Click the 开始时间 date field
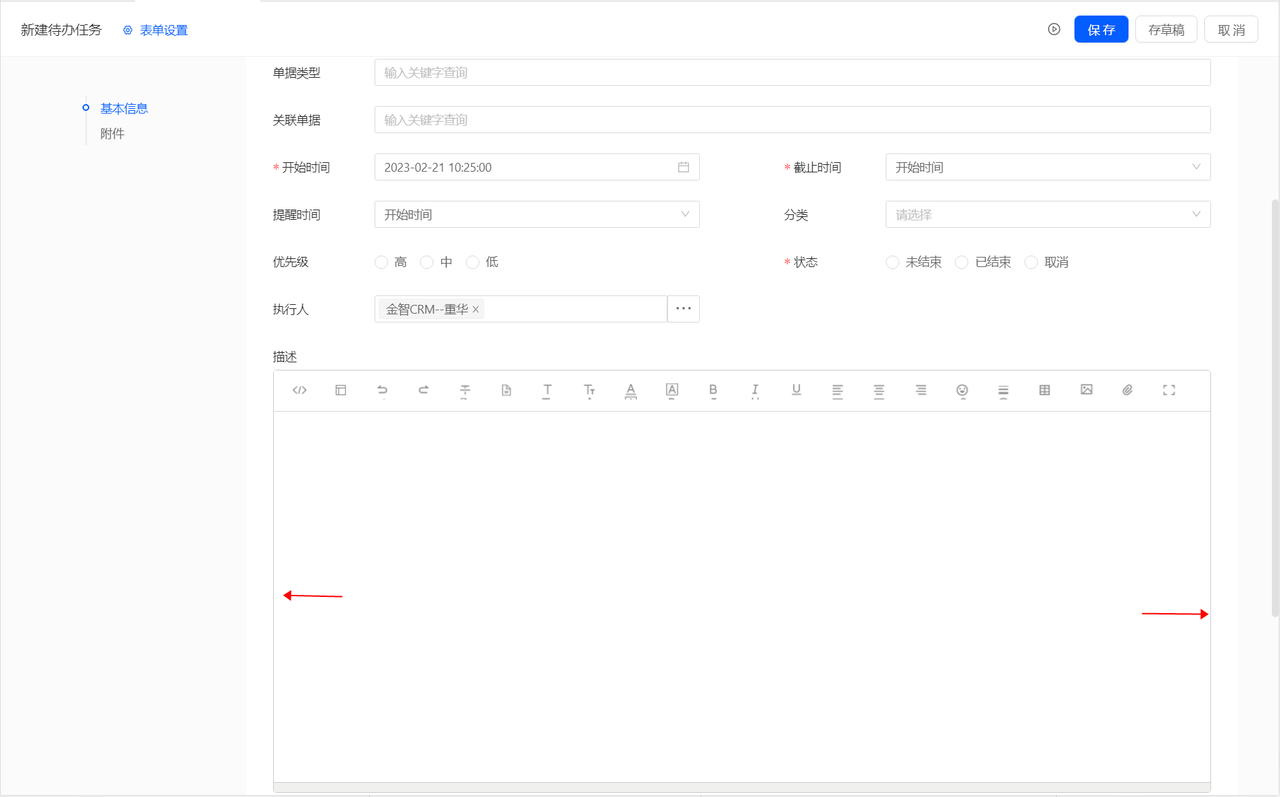This screenshot has height=797, width=1280. (537, 167)
